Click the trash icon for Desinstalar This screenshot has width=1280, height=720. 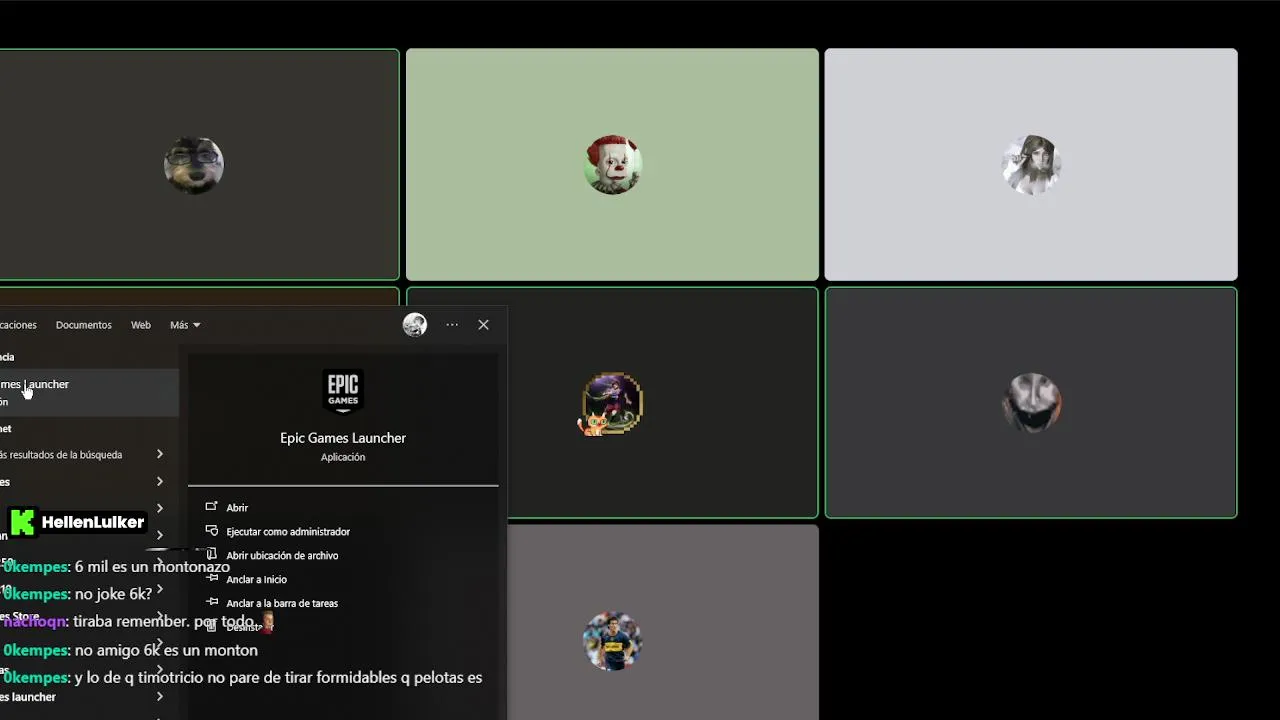[211, 627]
